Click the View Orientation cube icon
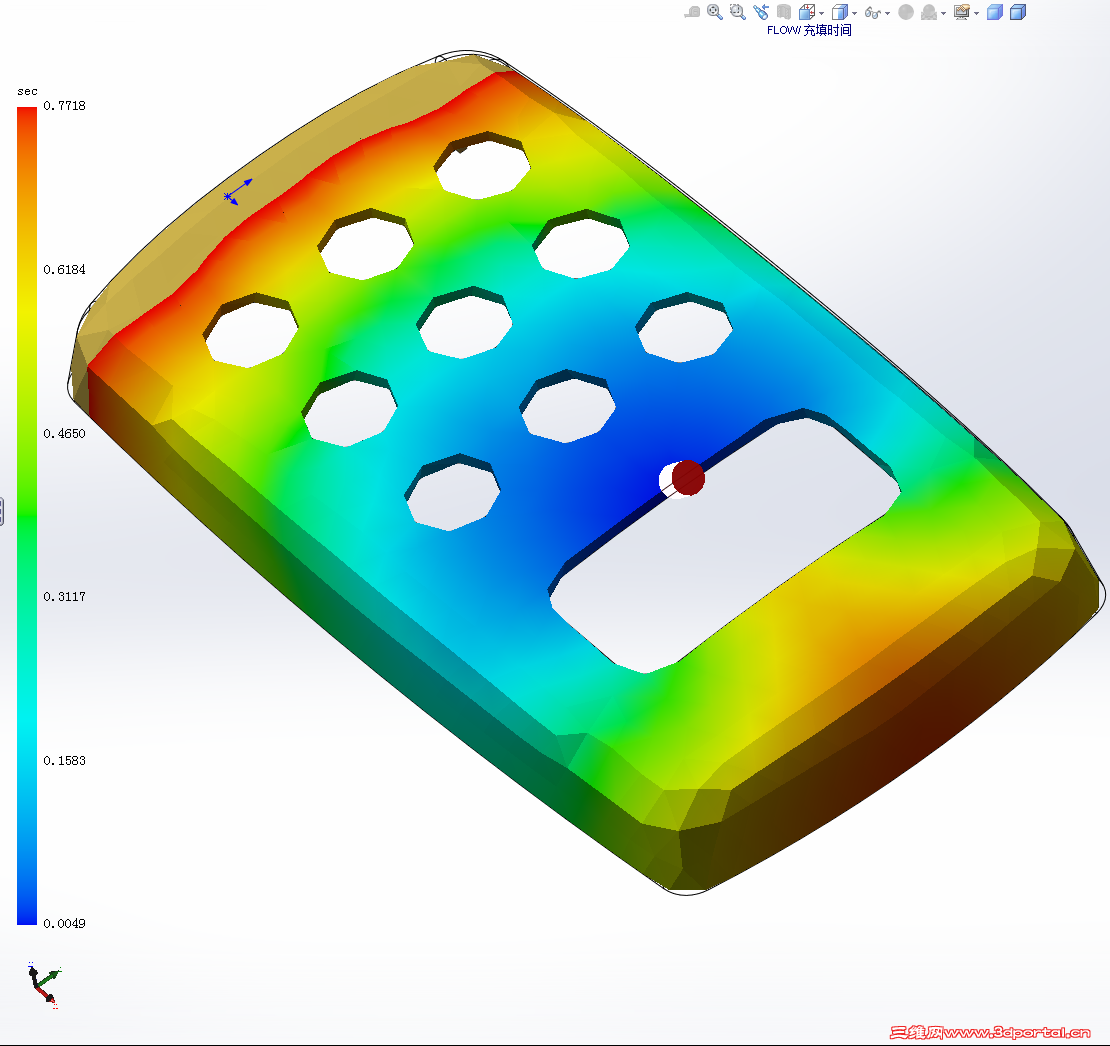 [x=806, y=12]
